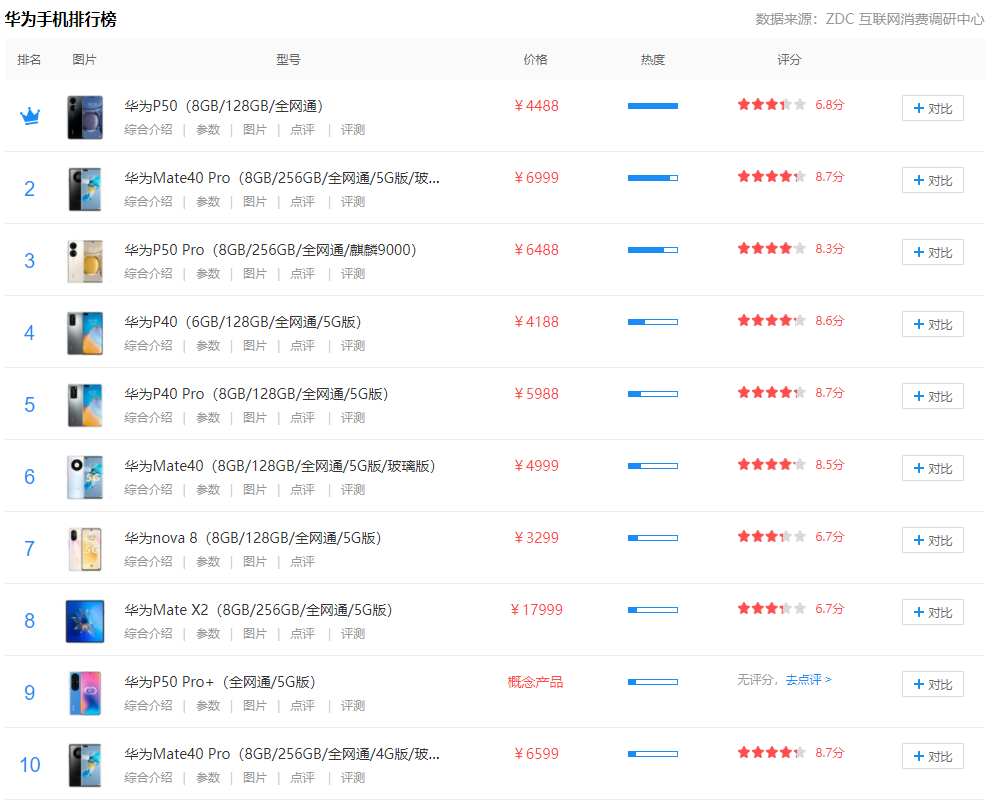
Task: Open the 华为nova 8 title link
Action: [x=252, y=538]
